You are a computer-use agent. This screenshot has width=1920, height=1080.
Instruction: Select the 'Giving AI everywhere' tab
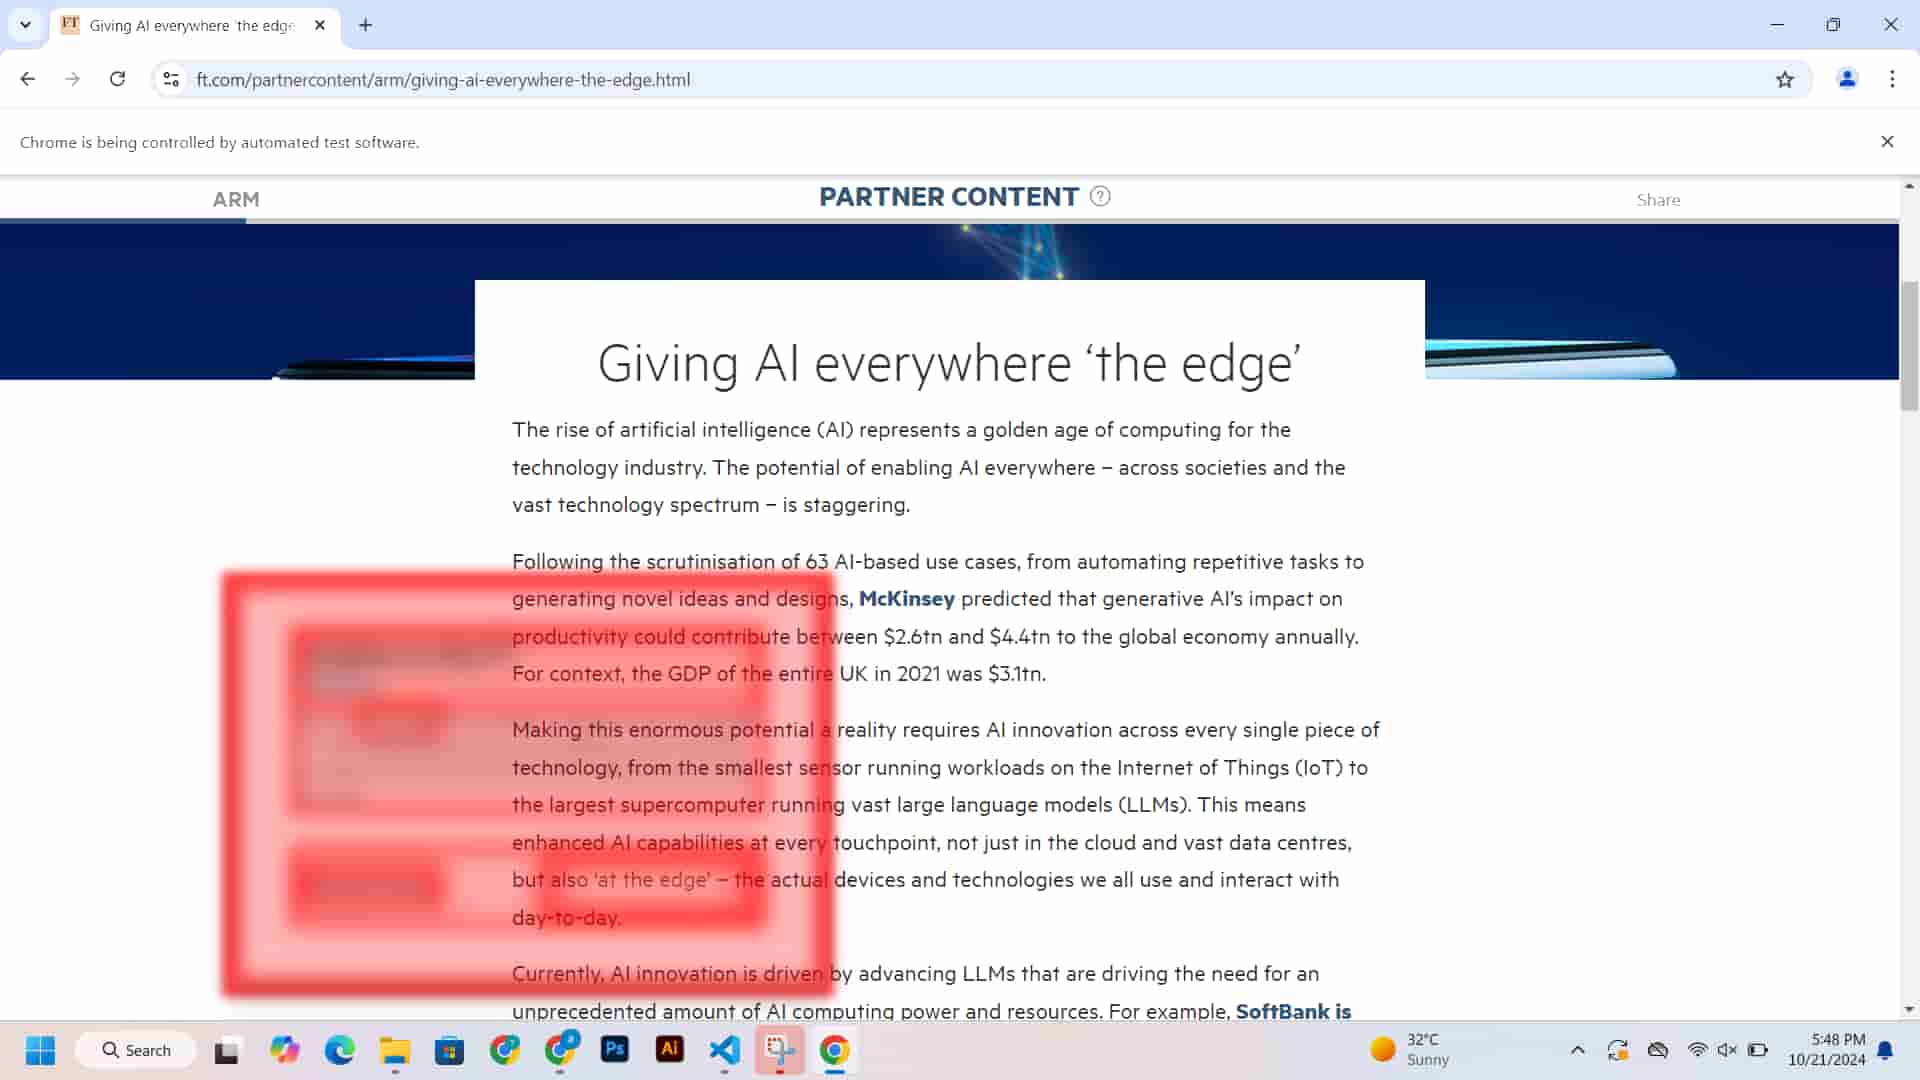[190, 25]
